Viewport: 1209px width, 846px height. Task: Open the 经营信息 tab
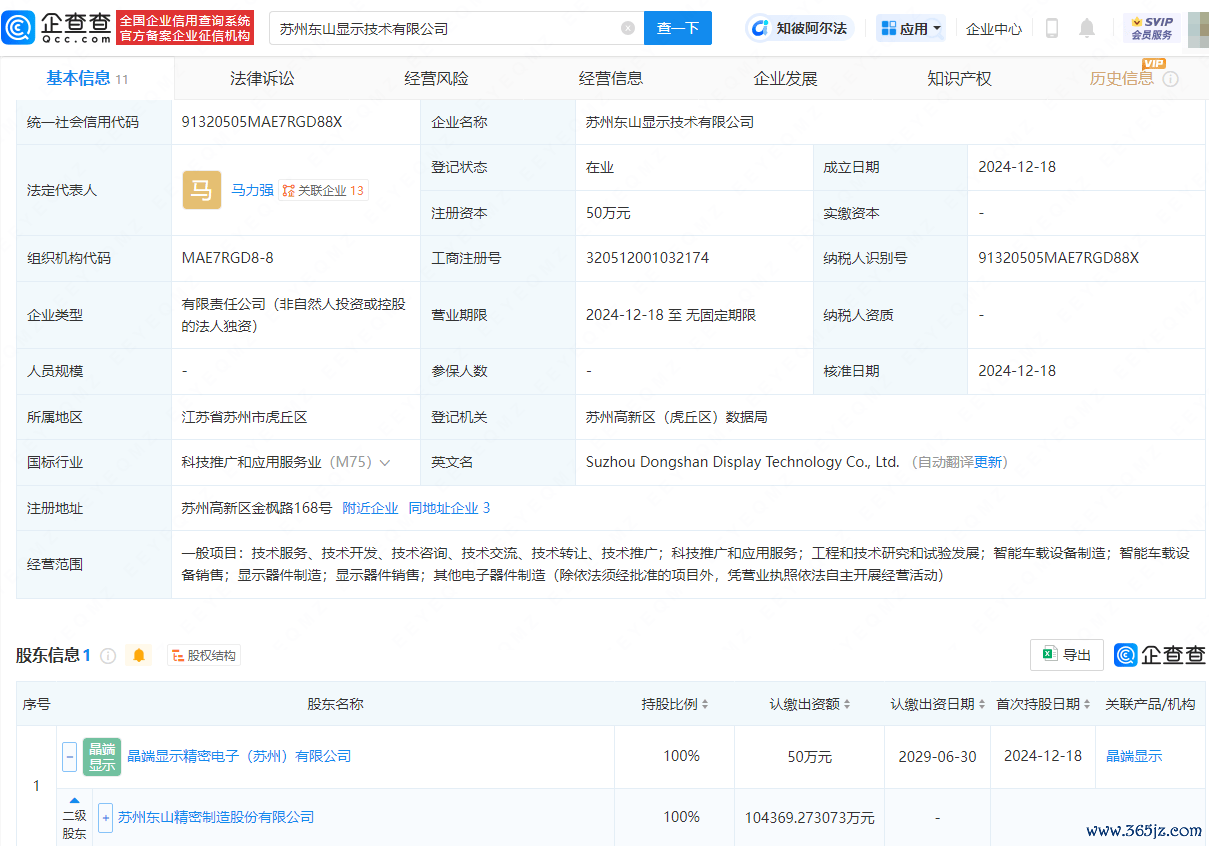[611, 79]
